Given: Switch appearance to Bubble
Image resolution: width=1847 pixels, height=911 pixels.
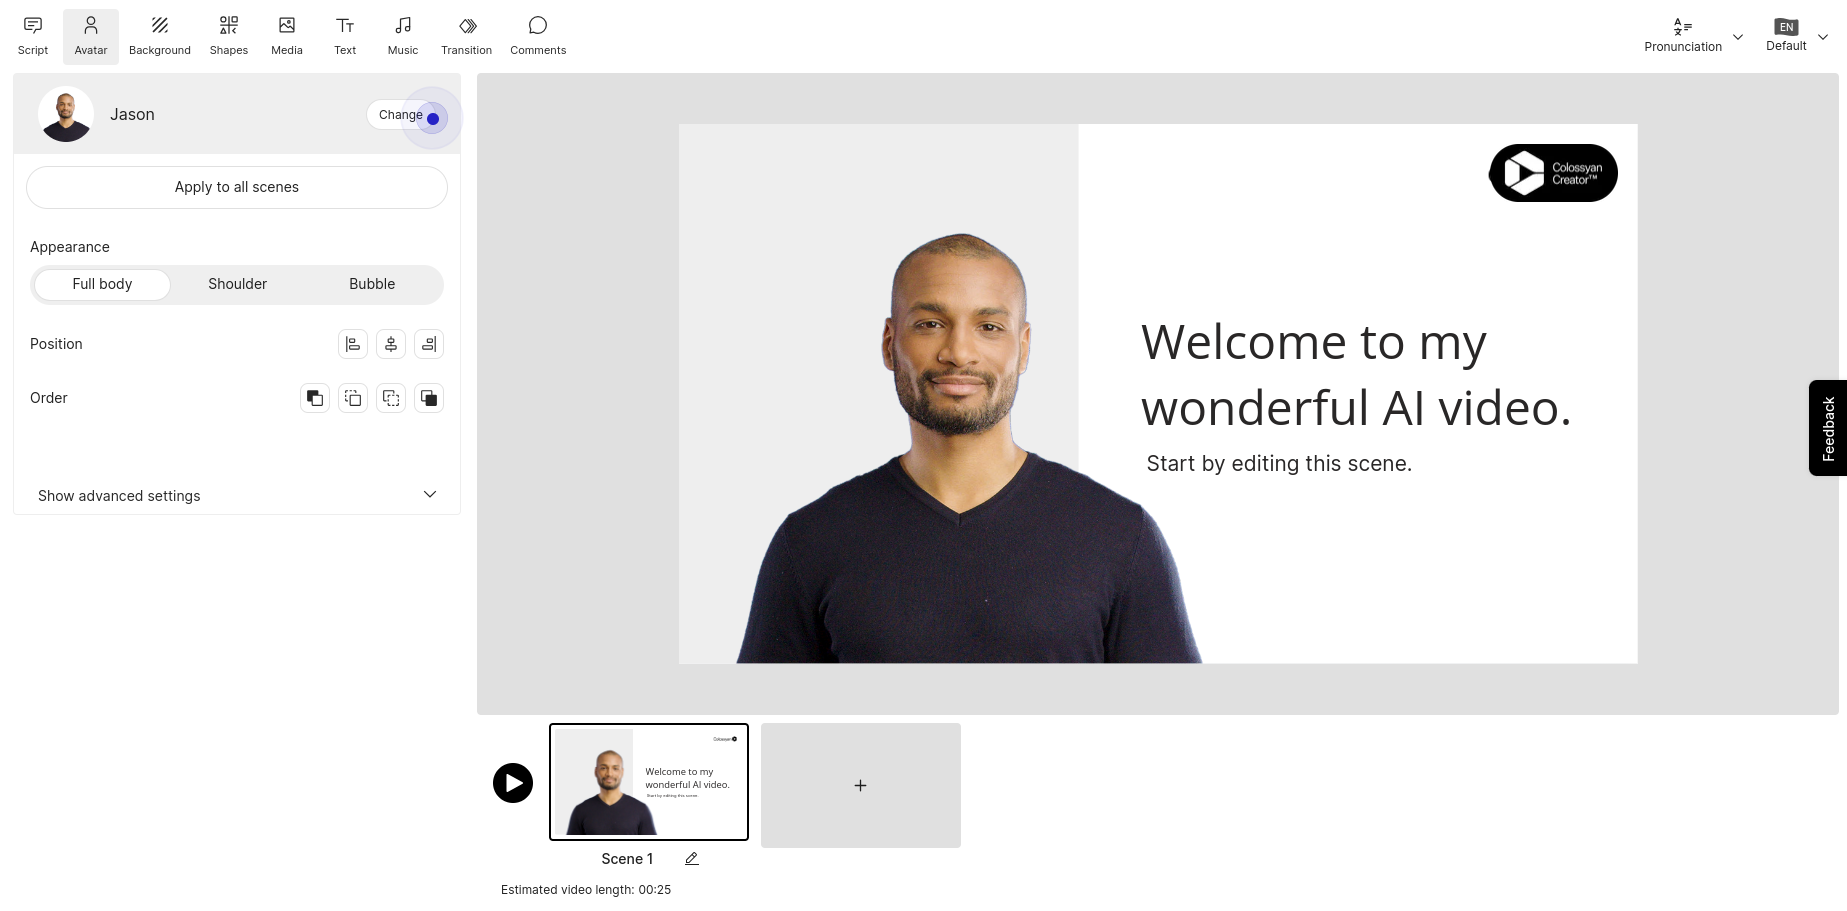Looking at the screenshot, I should coord(372,284).
